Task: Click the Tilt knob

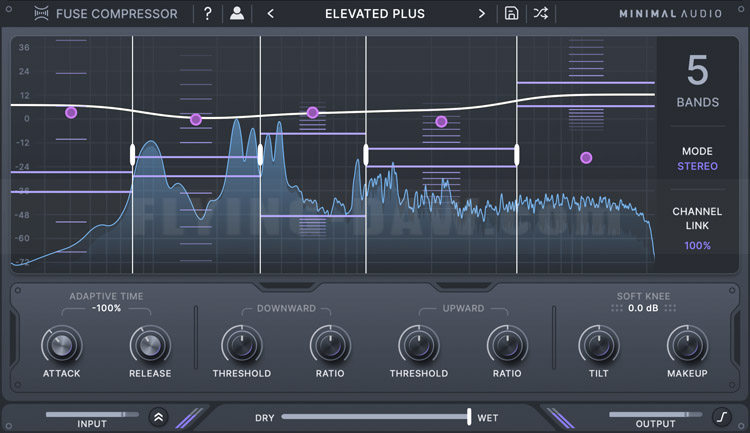Action: [x=599, y=345]
